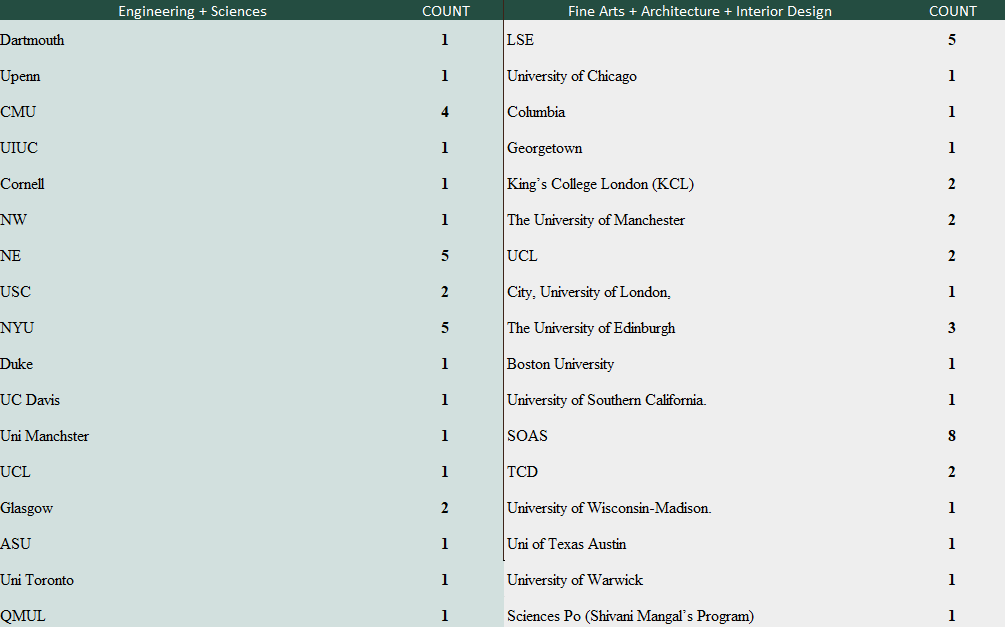Select the count value 2 in the KCL row
This screenshot has height=627, width=1005.
pos(952,184)
